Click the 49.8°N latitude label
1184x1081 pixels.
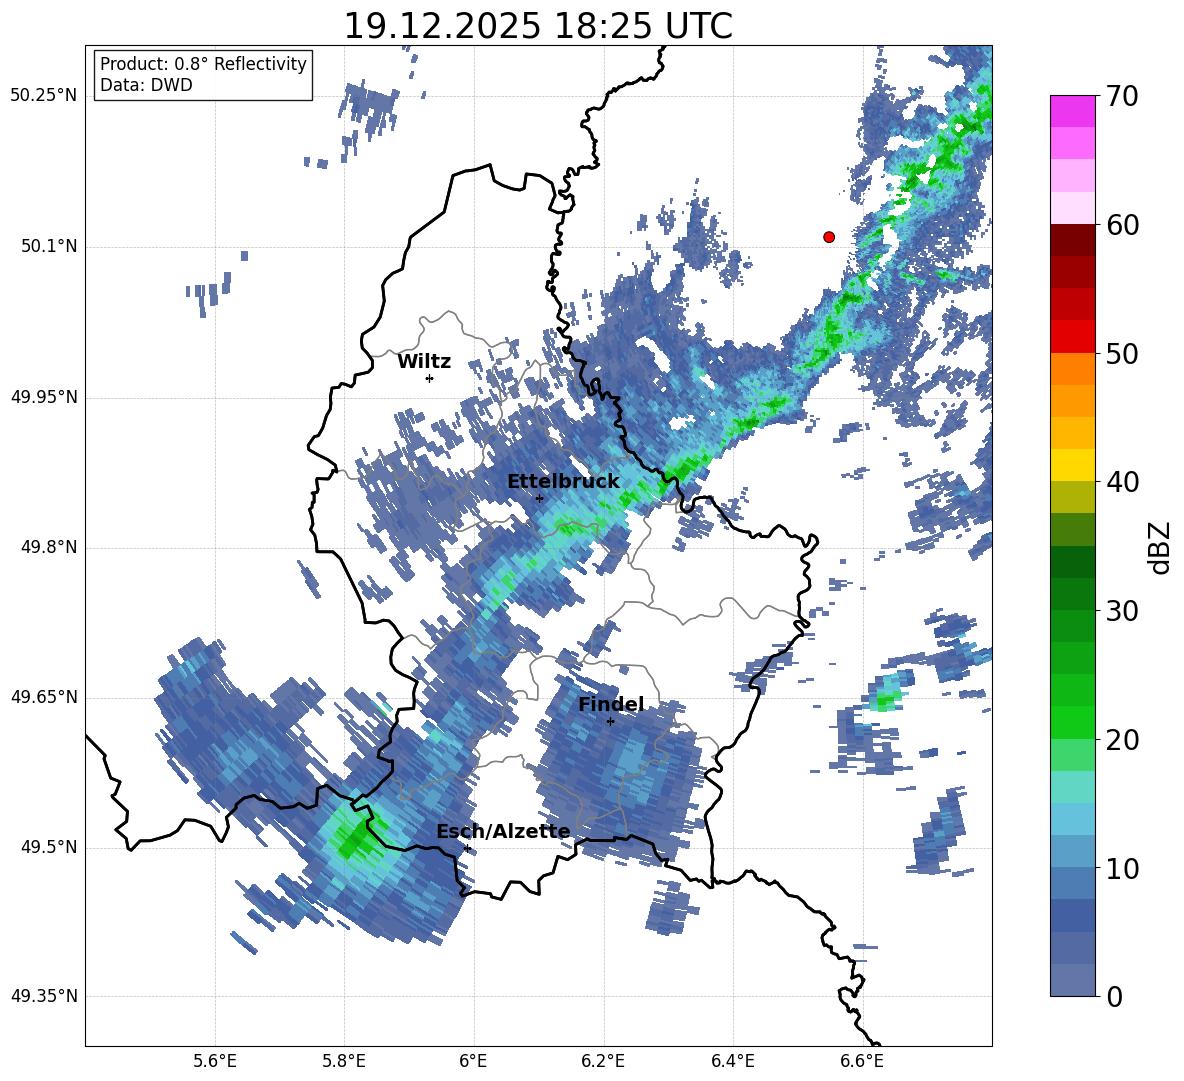tap(49, 547)
